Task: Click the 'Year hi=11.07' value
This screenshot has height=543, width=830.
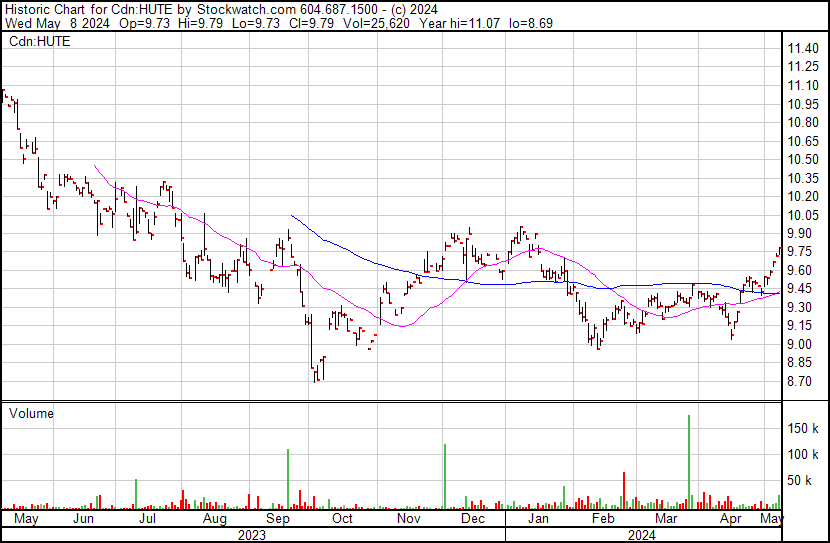Action: 459,23
